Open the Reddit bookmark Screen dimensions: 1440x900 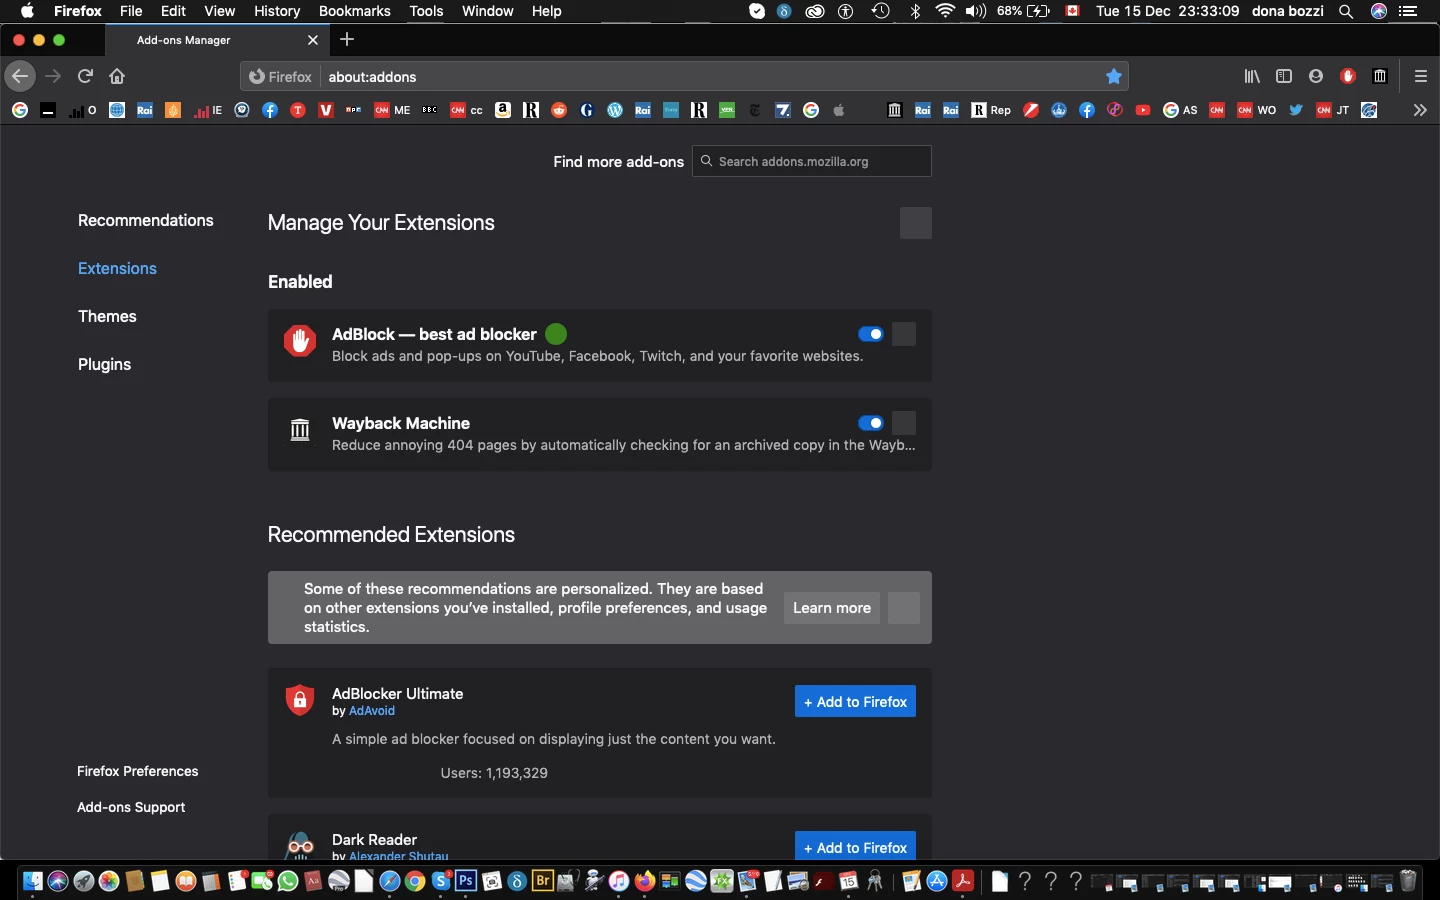(559, 110)
